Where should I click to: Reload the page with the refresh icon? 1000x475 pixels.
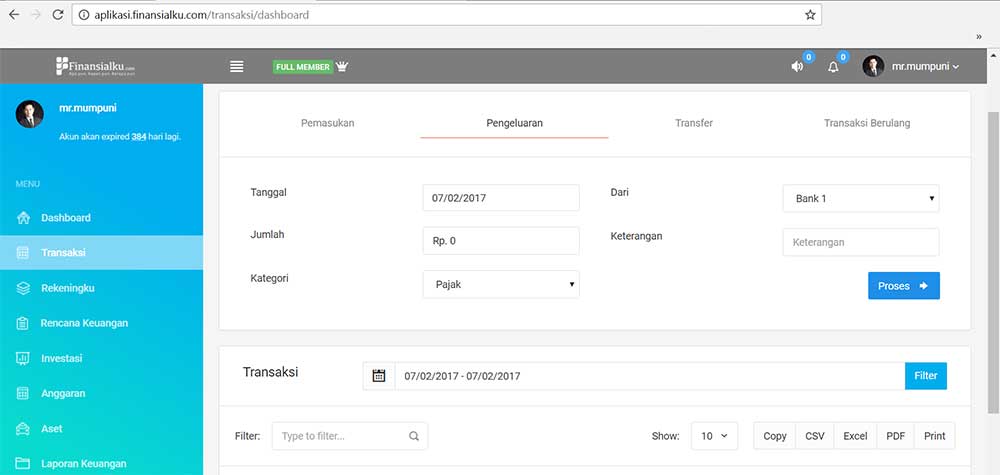point(57,15)
